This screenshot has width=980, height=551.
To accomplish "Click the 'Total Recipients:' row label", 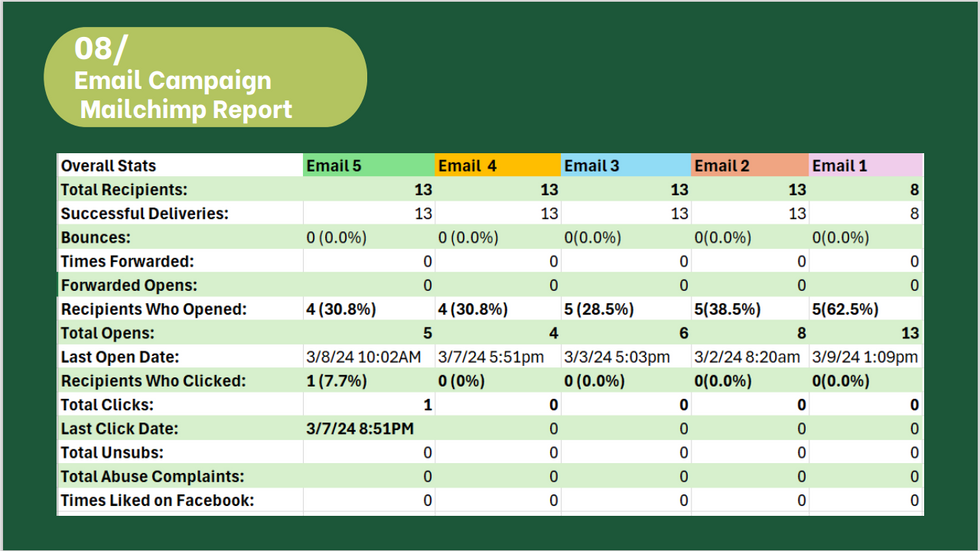I will pyautogui.click(x=124, y=189).
